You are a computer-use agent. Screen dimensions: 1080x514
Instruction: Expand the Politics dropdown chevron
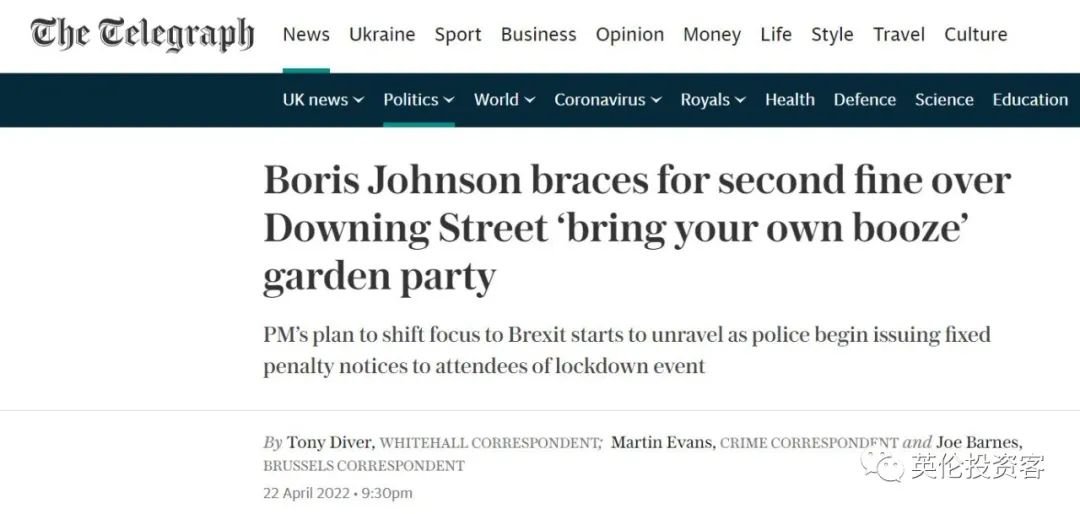click(x=449, y=100)
